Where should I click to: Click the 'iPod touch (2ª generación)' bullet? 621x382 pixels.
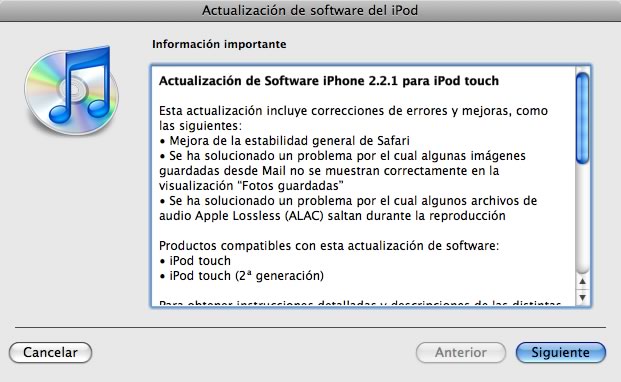(x=242, y=276)
